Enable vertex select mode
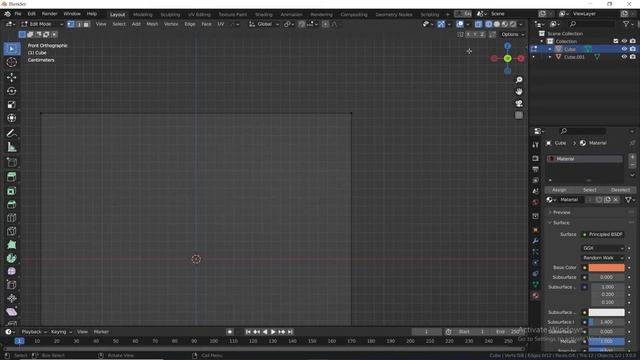The height and width of the screenshot is (360, 640). coord(71,24)
